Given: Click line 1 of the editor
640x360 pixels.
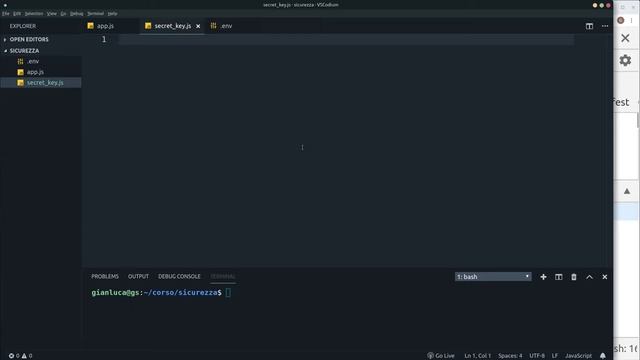Looking at the screenshot, I should pos(346,40).
